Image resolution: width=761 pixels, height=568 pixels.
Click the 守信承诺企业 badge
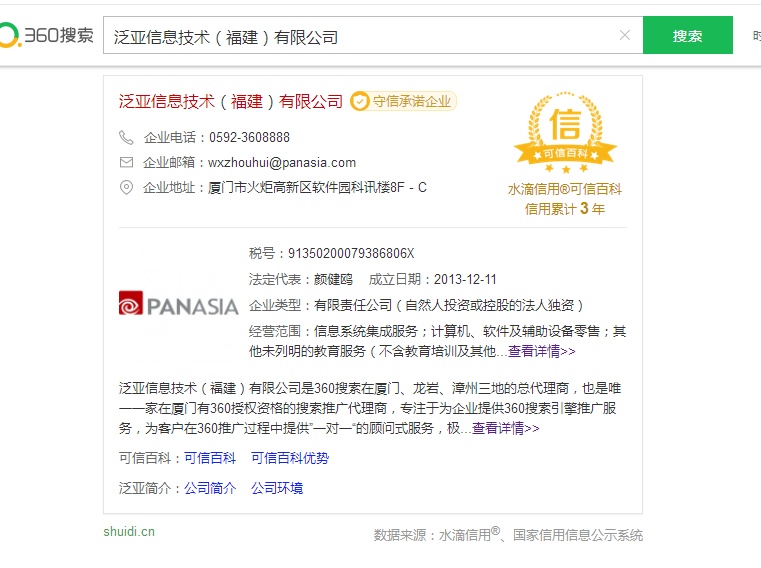point(403,101)
